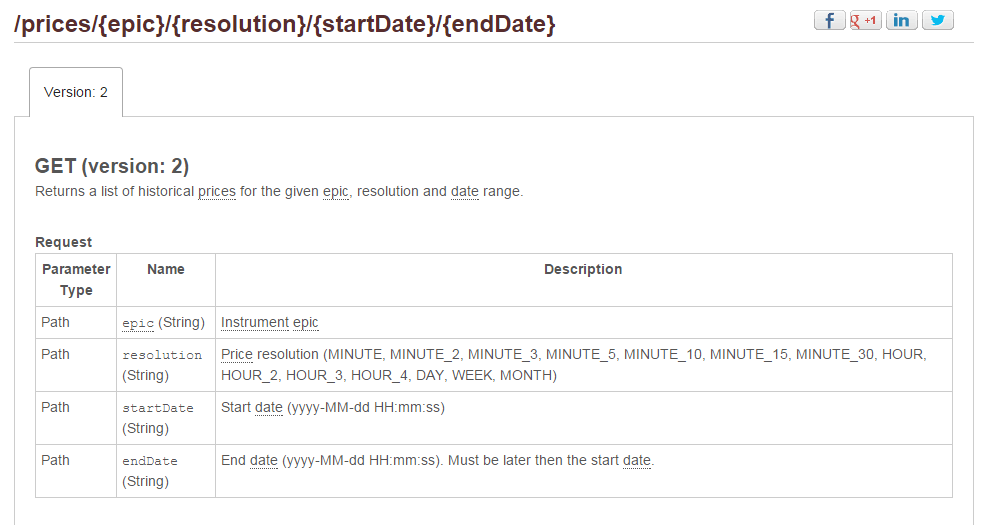Click 'date' right after the word 'End'
The width and height of the screenshot is (982, 525).
click(x=264, y=461)
